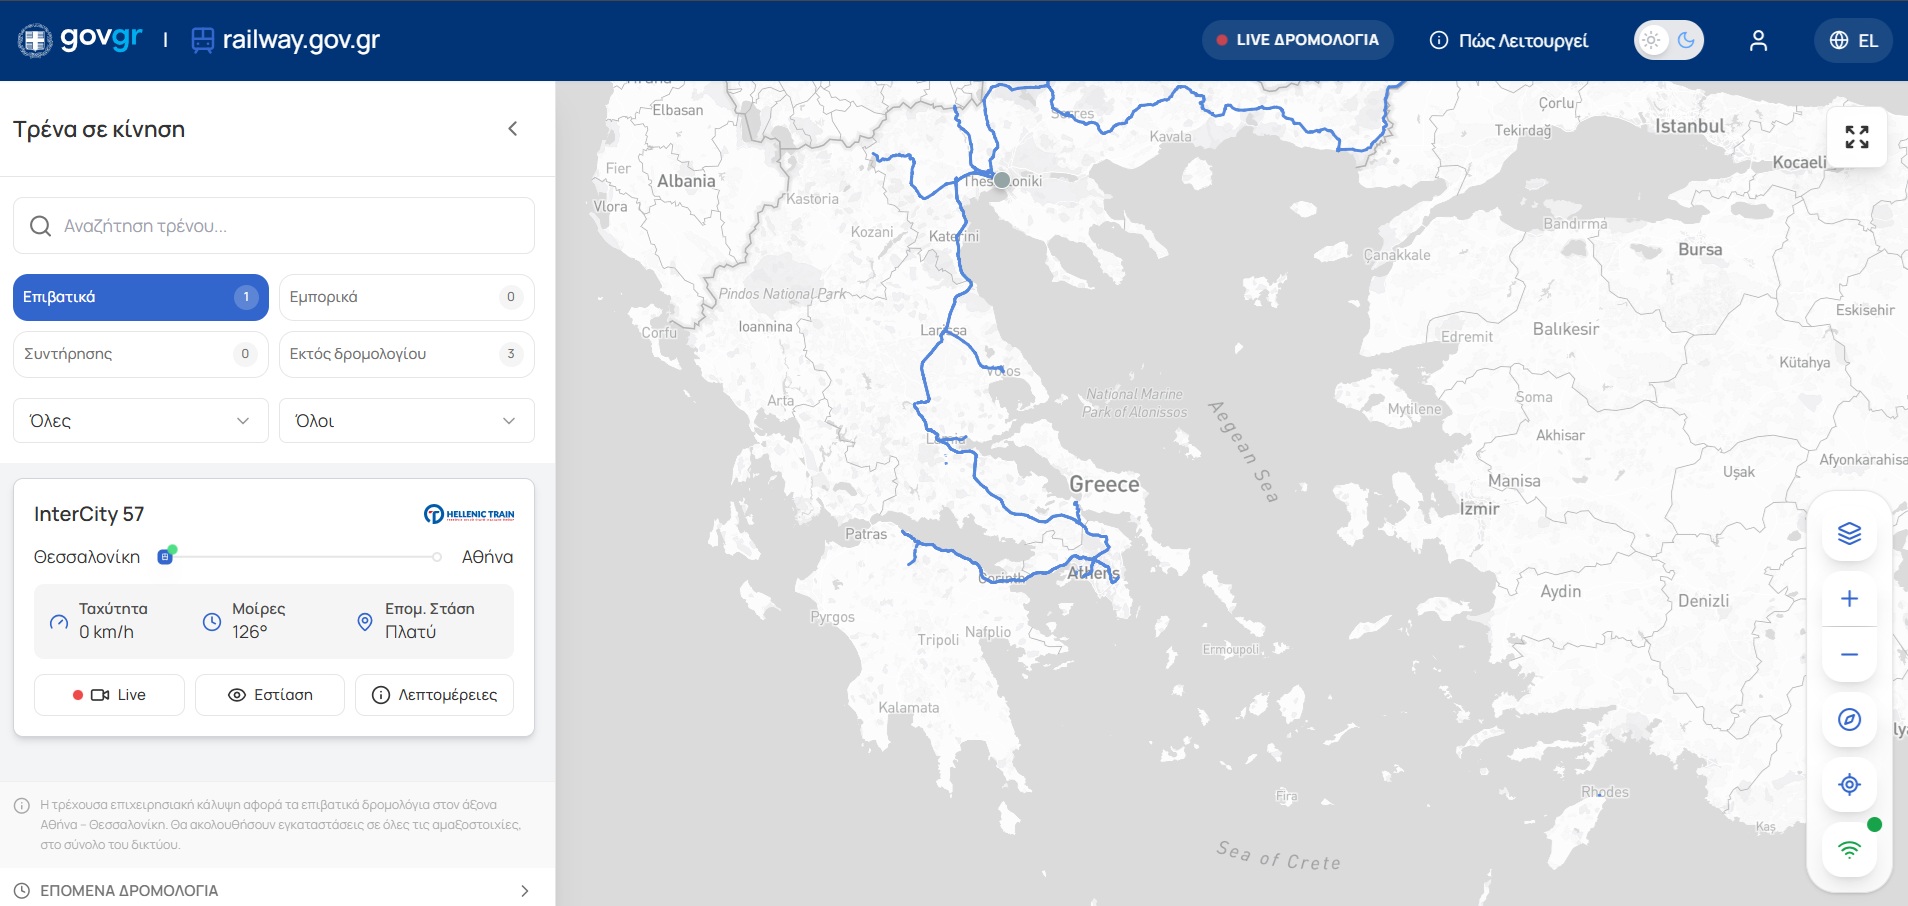This screenshot has height=906, width=1908.
Task: Open the Όλοι dropdown
Action: pyautogui.click(x=406, y=421)
